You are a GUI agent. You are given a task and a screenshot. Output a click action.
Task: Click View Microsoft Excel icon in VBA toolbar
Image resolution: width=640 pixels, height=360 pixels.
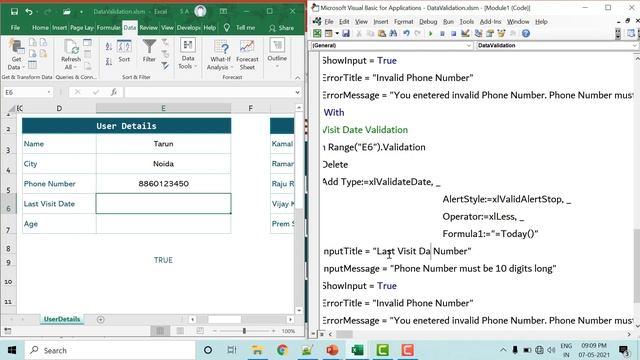coord(317,33)
